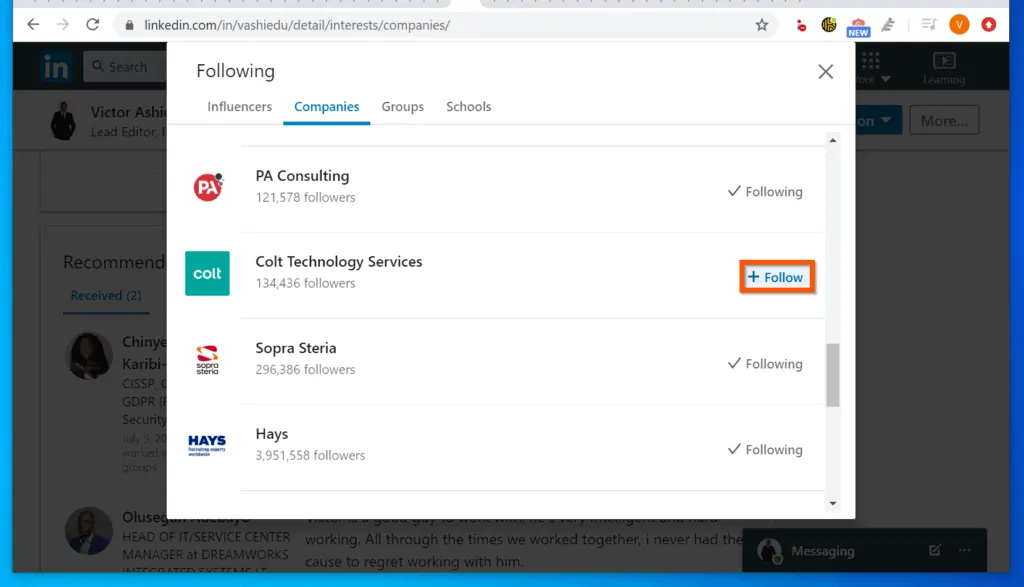Follow Colt Technology Services
Screen dimensions: 1024x587
tap(777, 278)
